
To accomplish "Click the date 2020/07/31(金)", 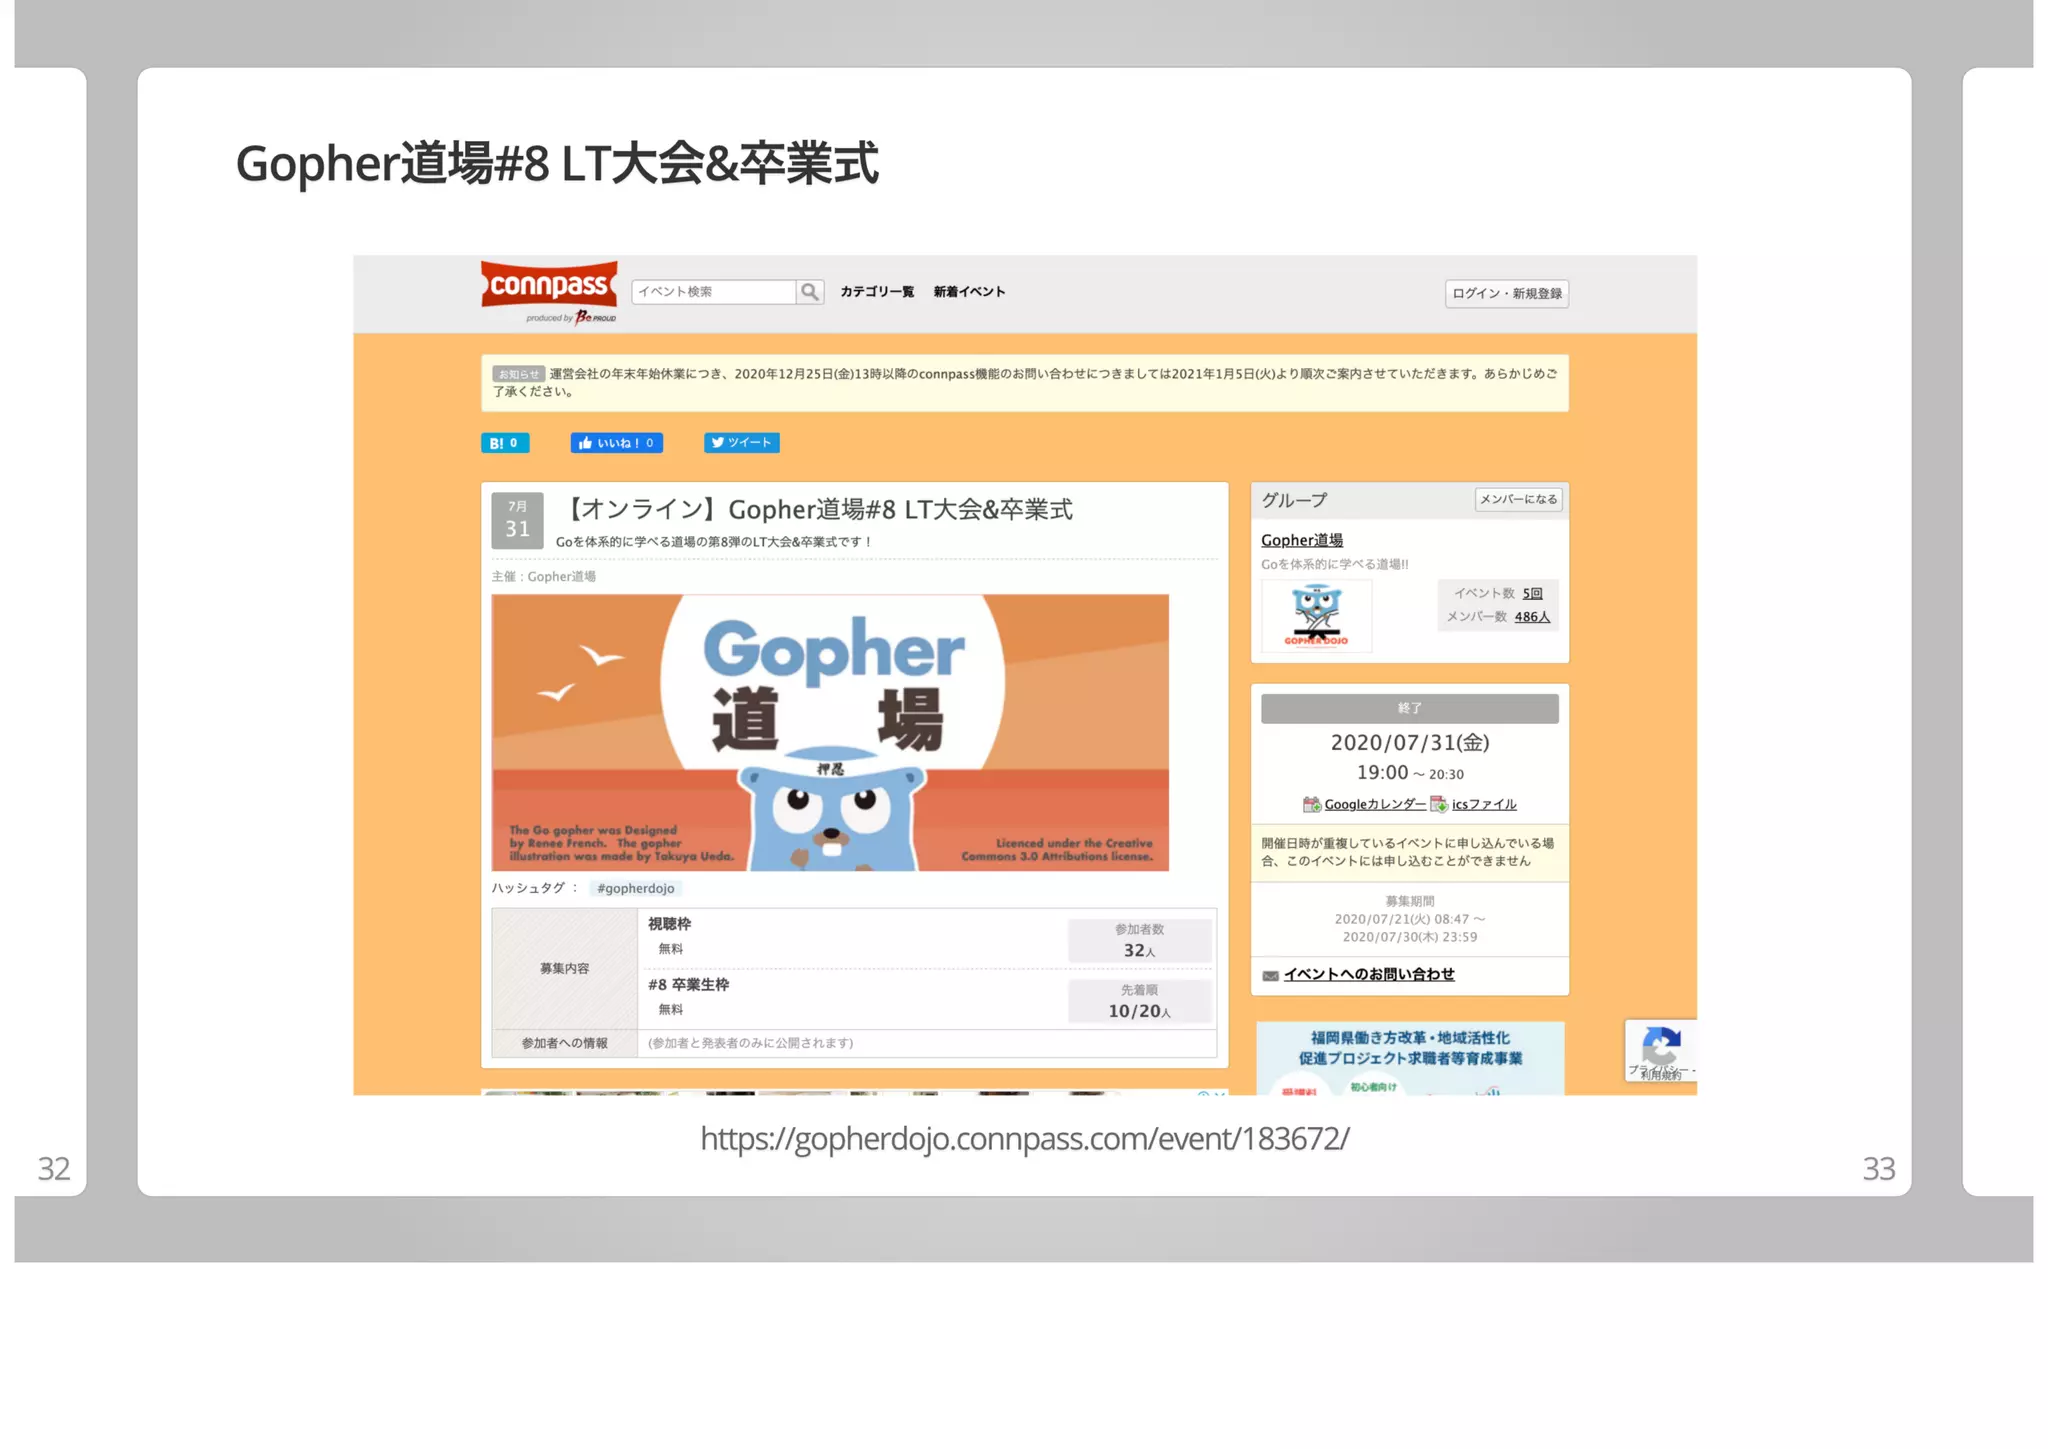I will pos(1409,742).
